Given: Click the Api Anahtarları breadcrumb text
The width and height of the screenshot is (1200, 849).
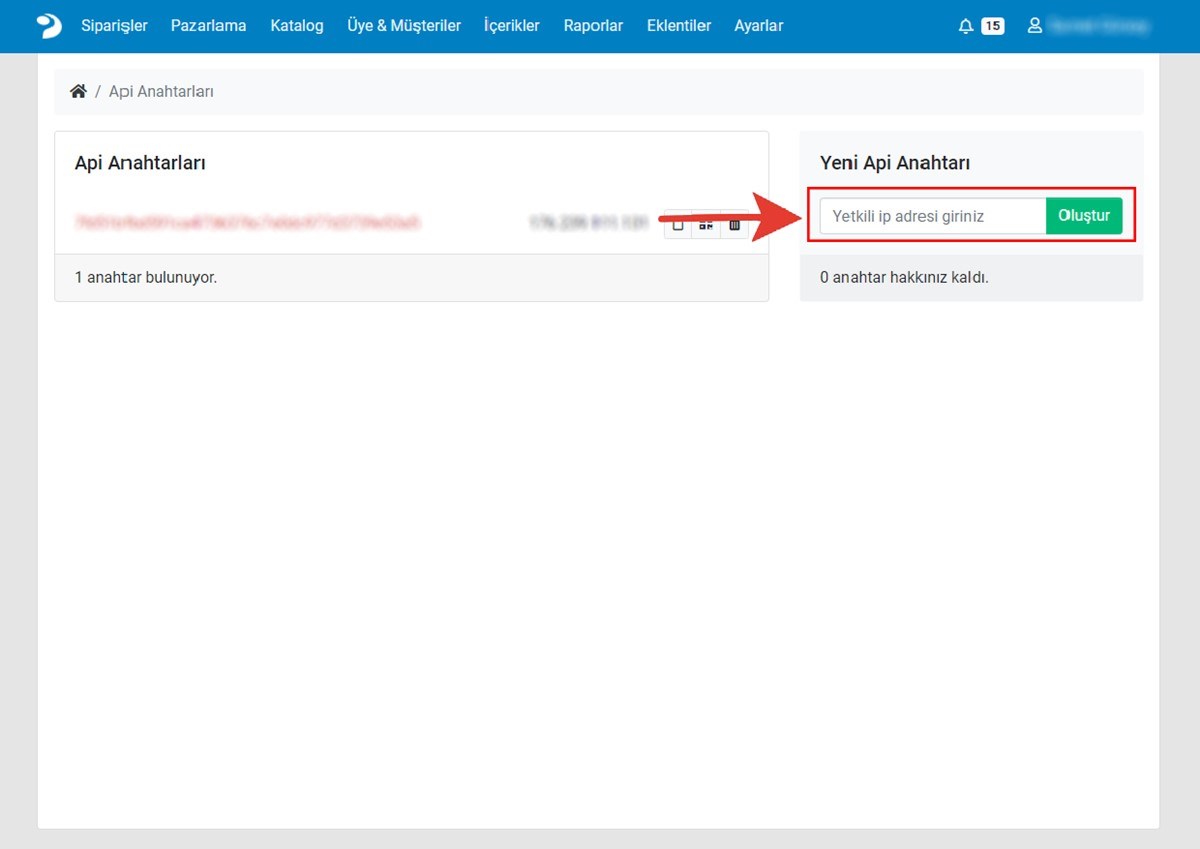Looking at the screenshot, I should click(x=161, y=91).
